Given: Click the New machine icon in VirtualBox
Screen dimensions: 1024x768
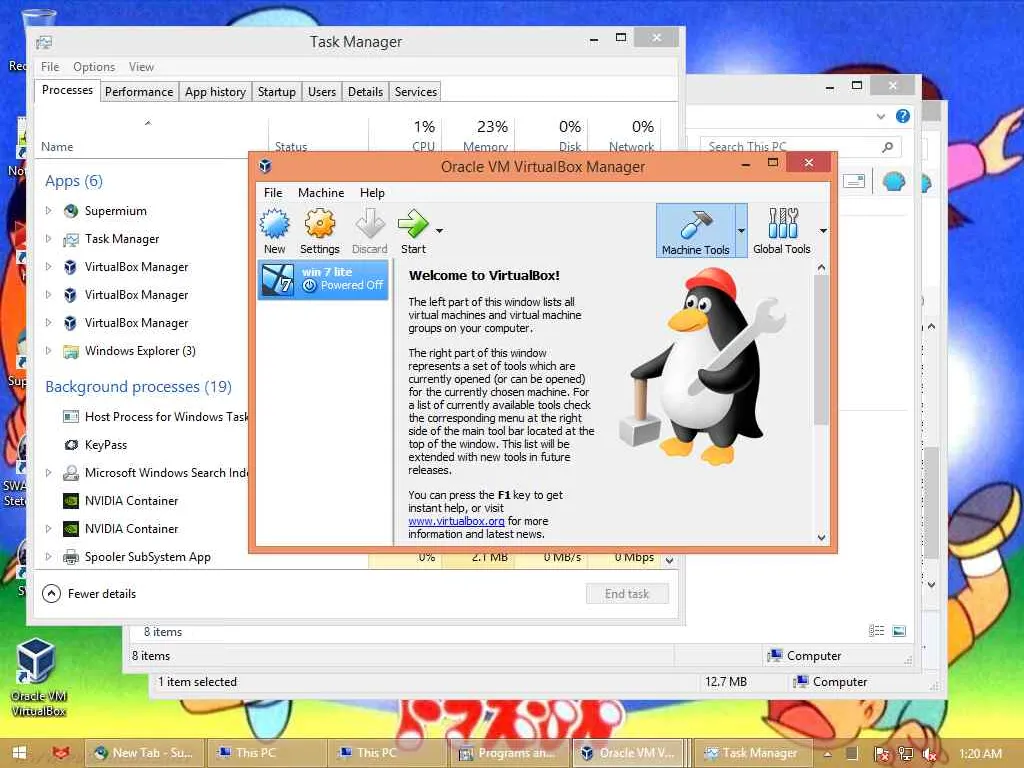Looking at the screenshot, I should (x=275, y=224).
